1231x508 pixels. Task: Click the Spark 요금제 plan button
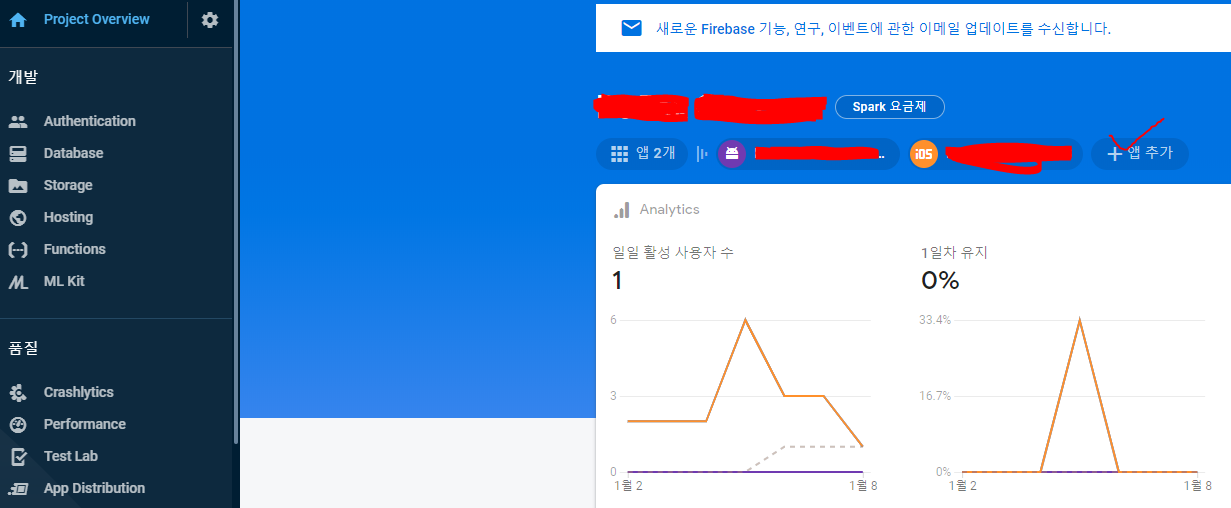click(x=890, y=107)
